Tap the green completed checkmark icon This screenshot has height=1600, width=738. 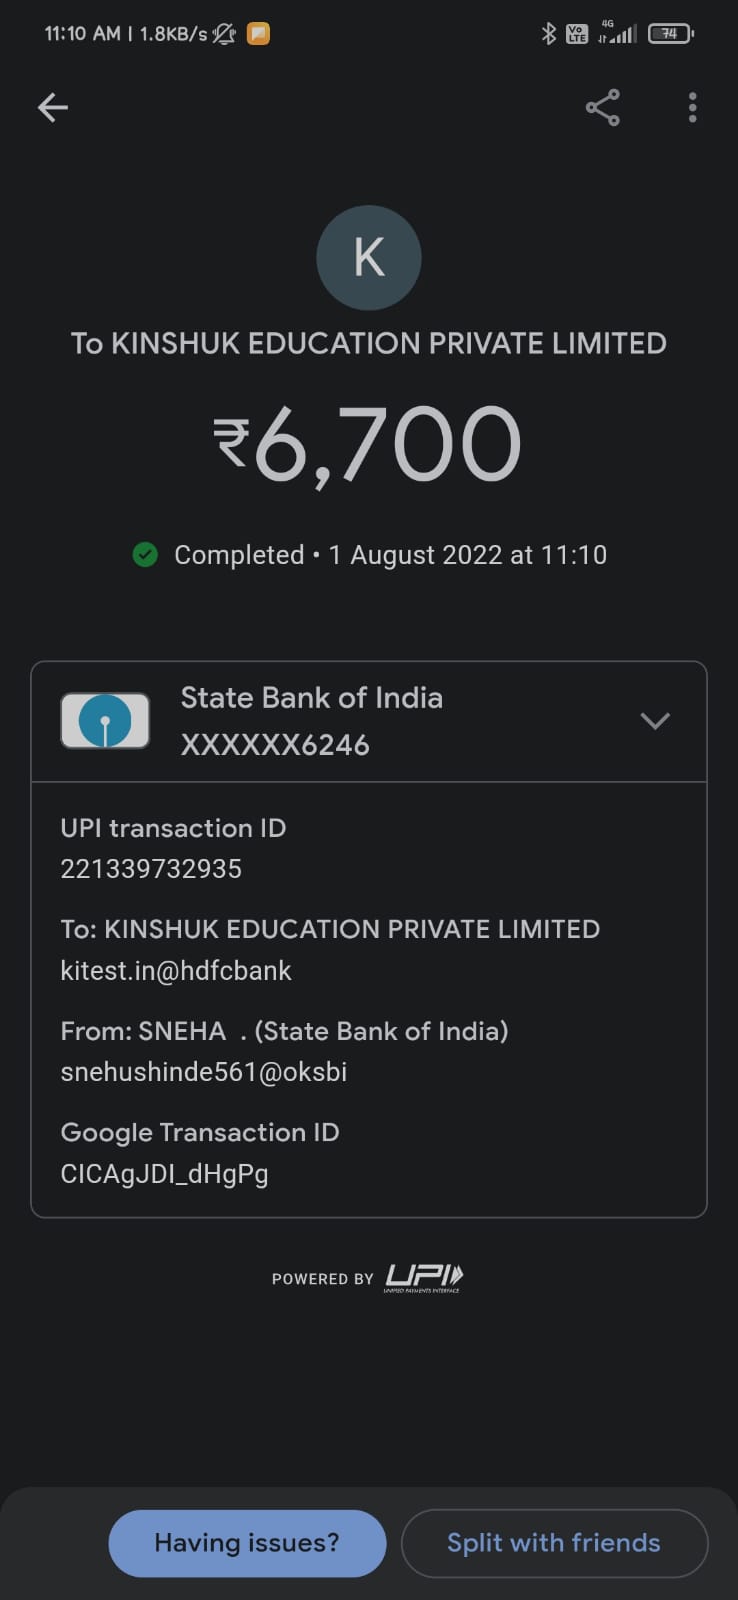pos(145,554)
